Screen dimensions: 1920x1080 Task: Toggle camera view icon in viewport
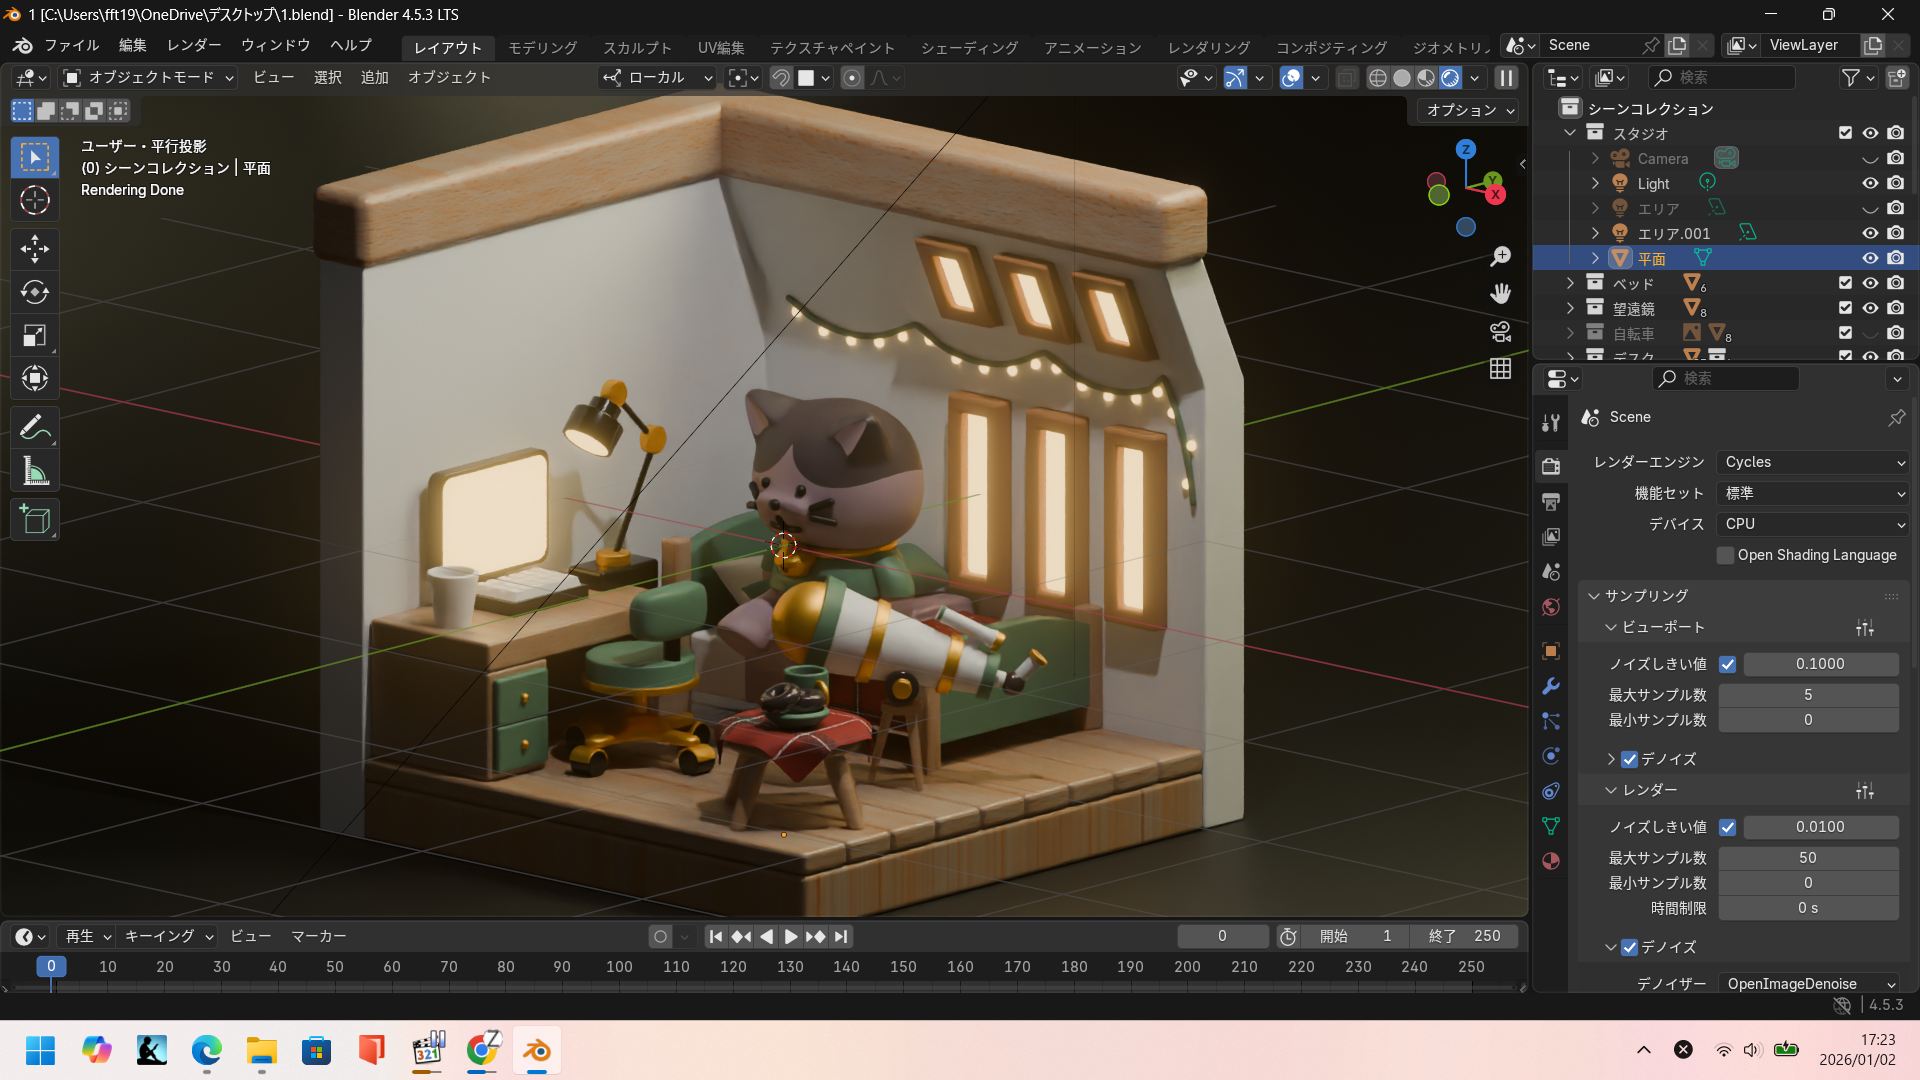tap(1500, 331)
